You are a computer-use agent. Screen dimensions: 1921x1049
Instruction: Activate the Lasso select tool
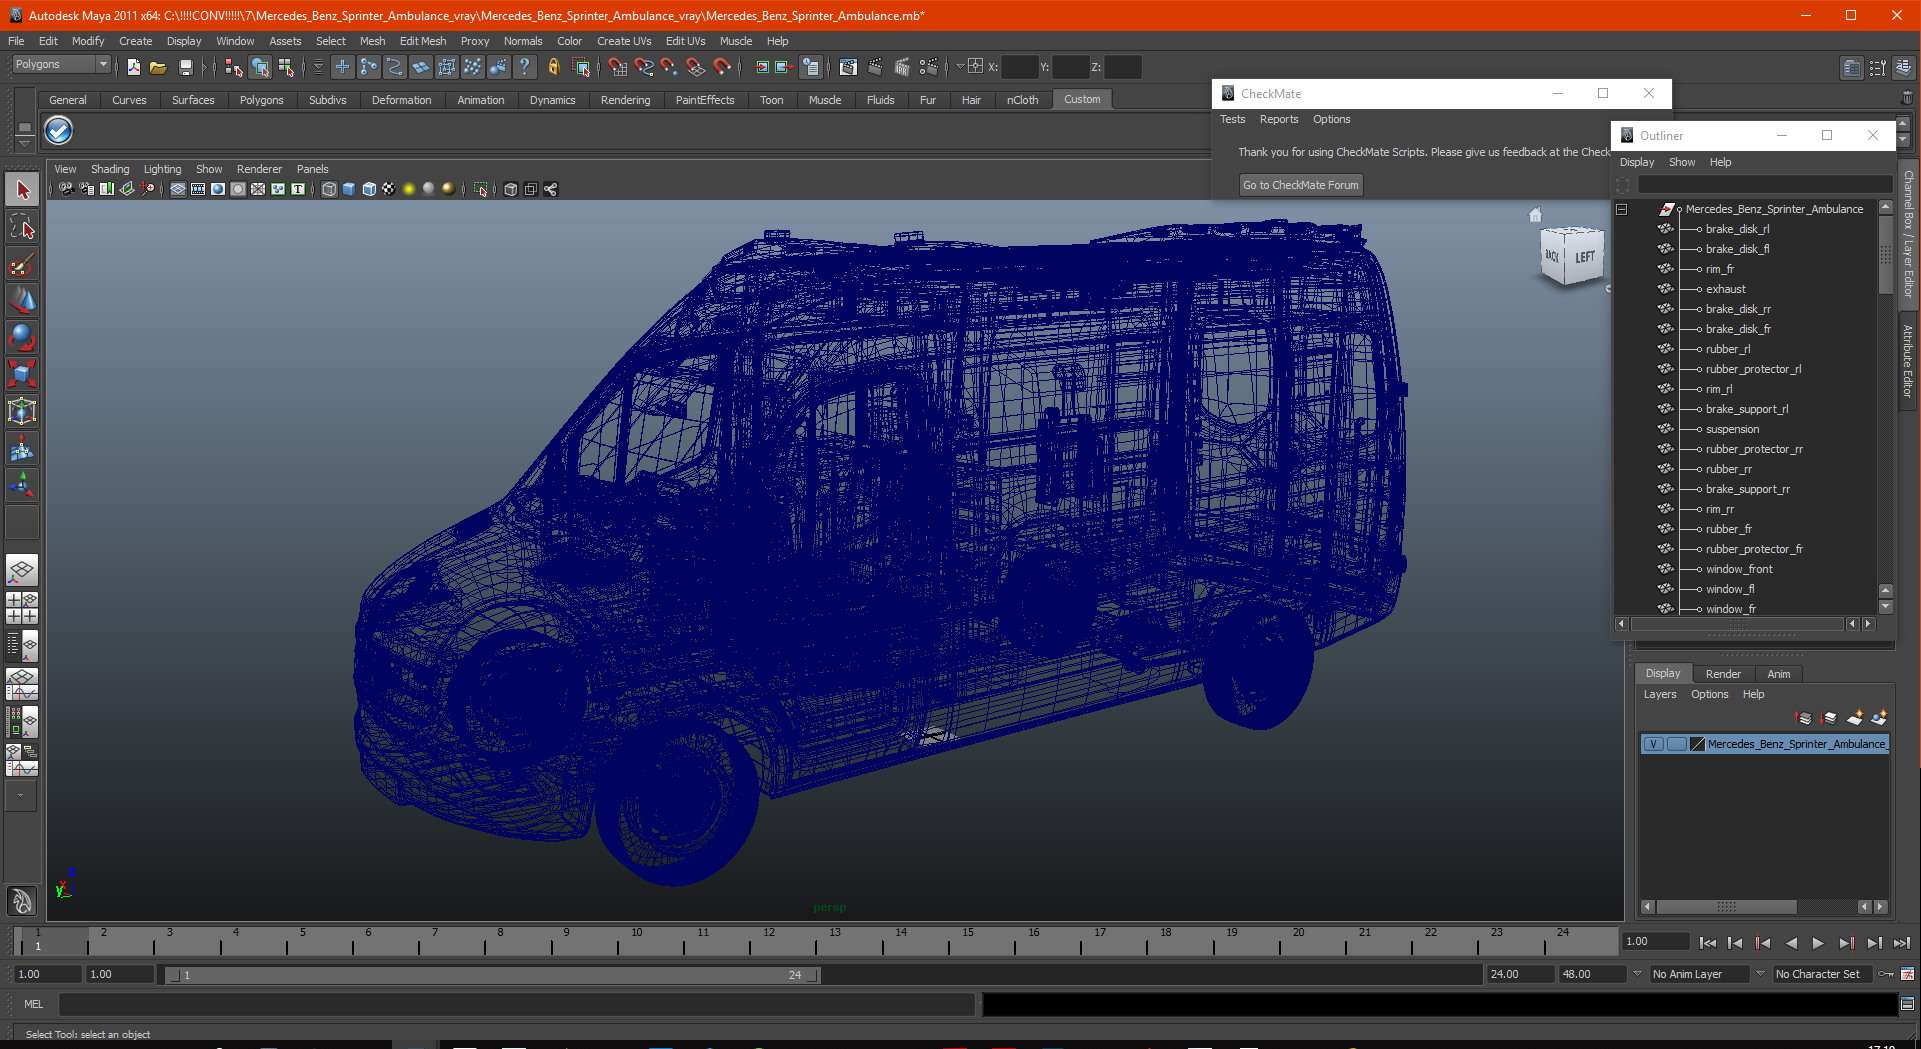coord(22,227)
